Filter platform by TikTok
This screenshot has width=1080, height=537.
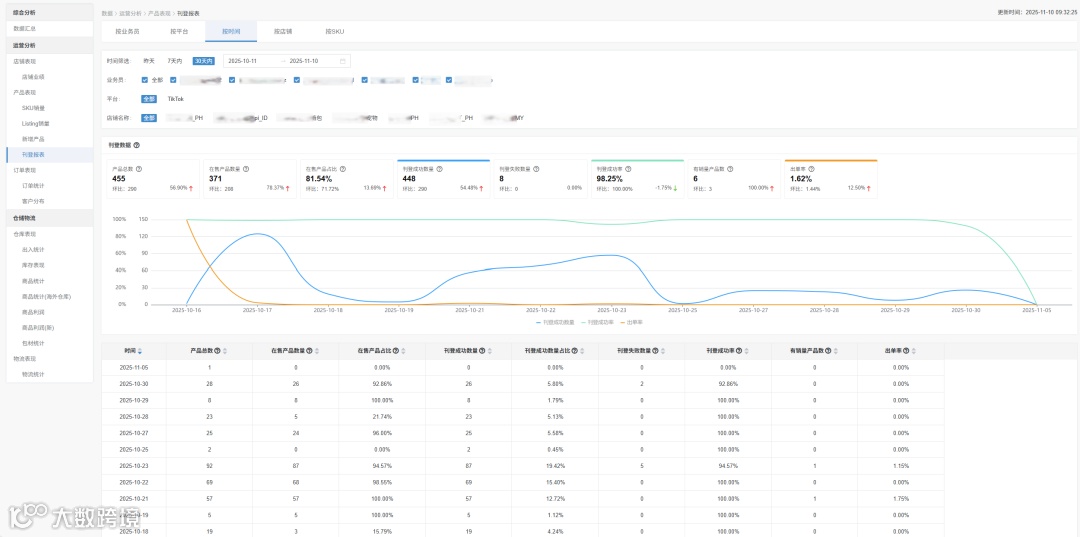[176, 99]
